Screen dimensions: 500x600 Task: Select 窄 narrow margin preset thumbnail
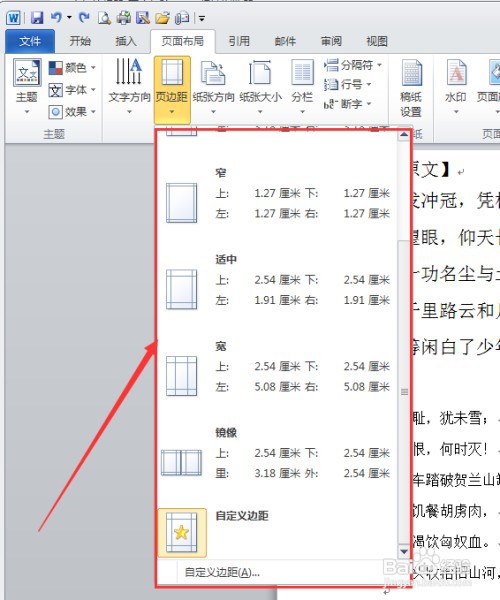point(182,203)
